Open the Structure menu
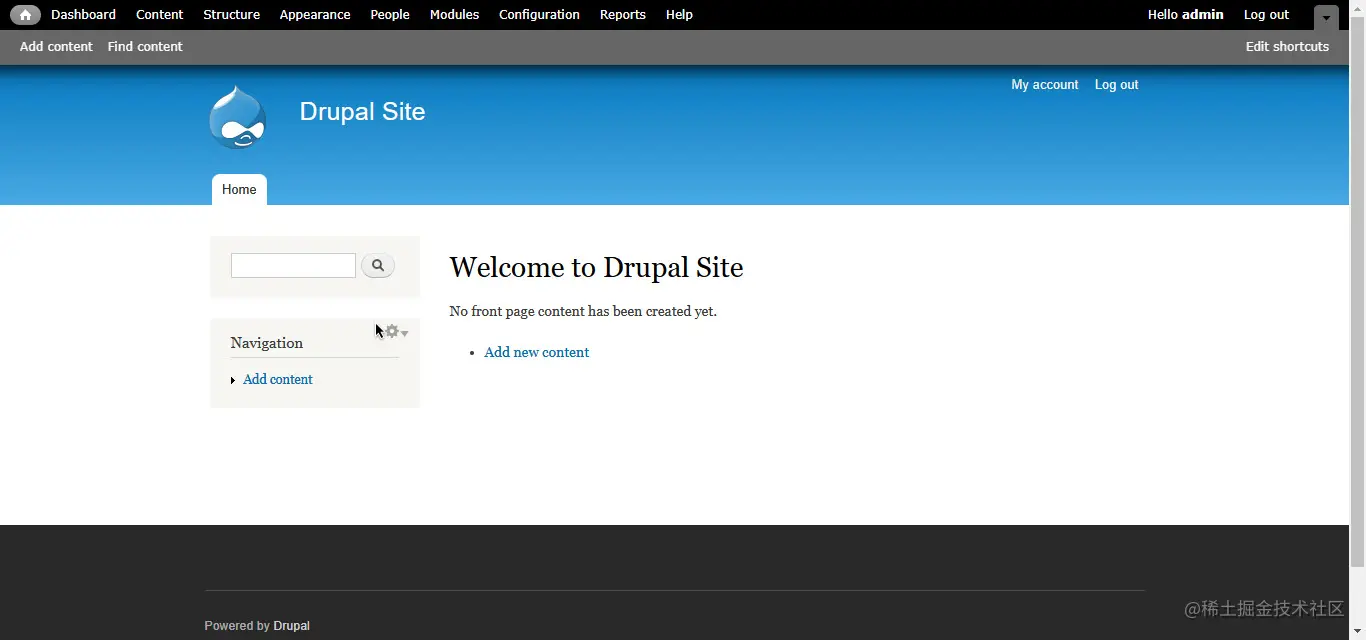Viewport: 1366px width, 640px height. tap(231, 15)
